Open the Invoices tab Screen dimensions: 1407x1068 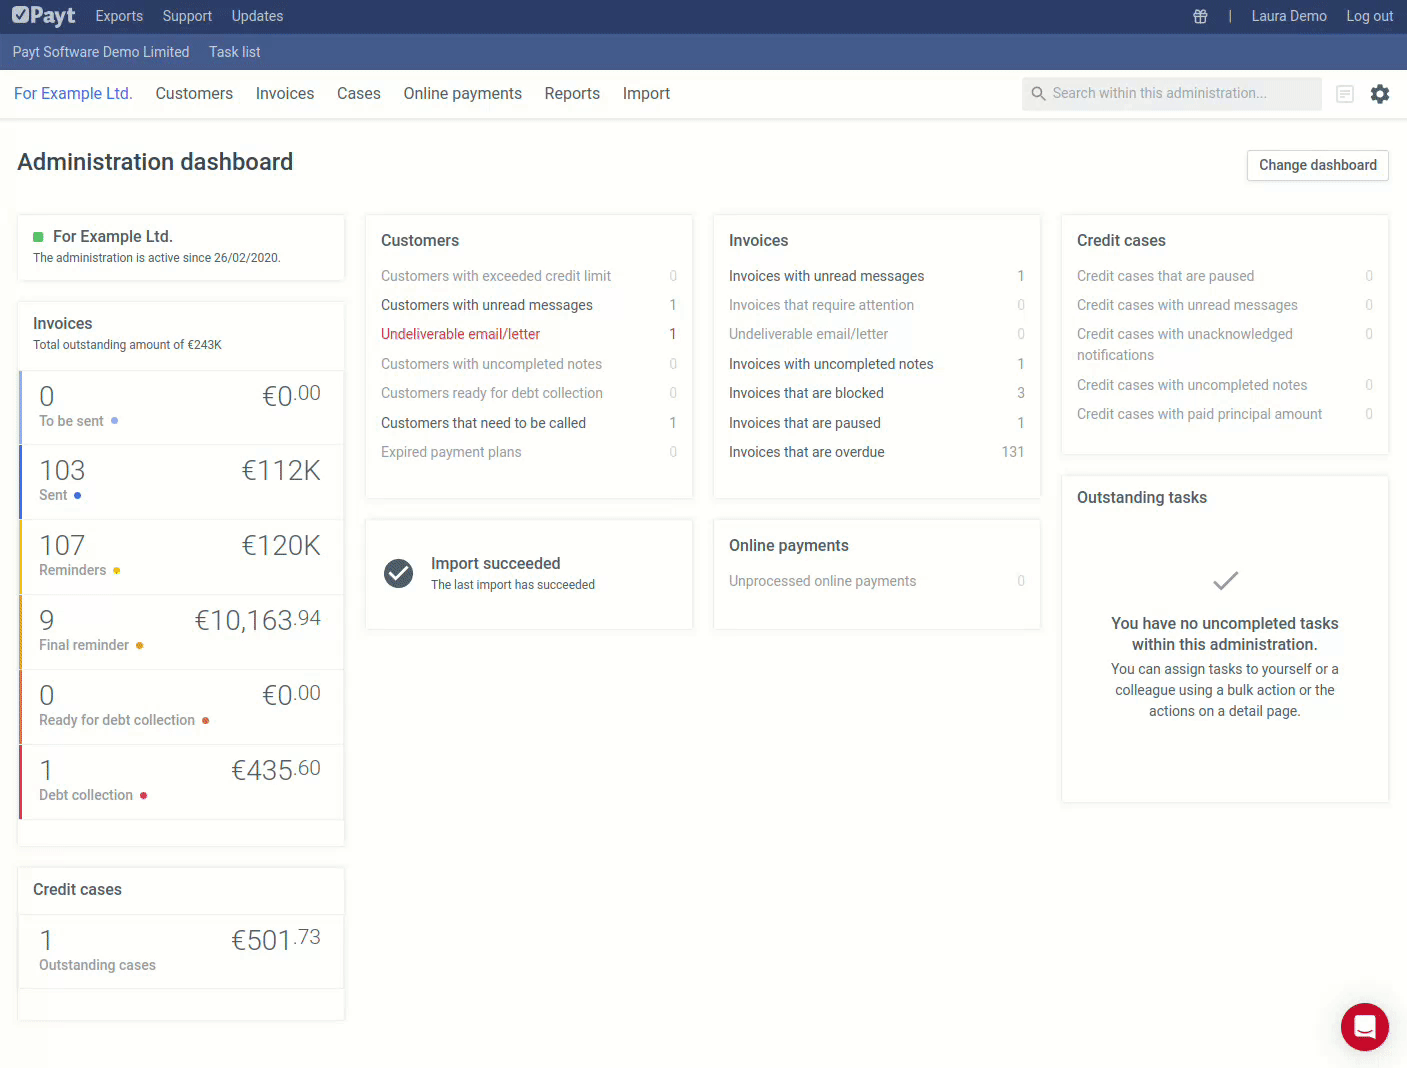pos(285,94)
